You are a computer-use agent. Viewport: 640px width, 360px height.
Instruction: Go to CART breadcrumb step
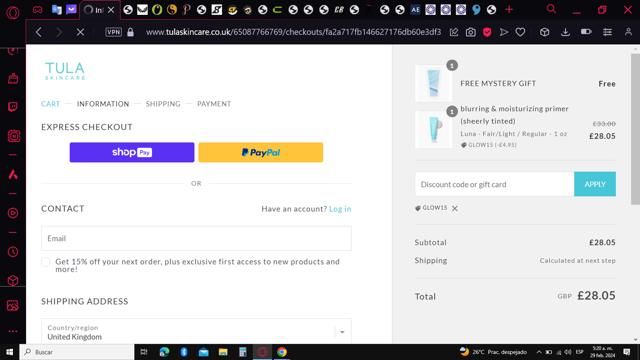point(50,104)
